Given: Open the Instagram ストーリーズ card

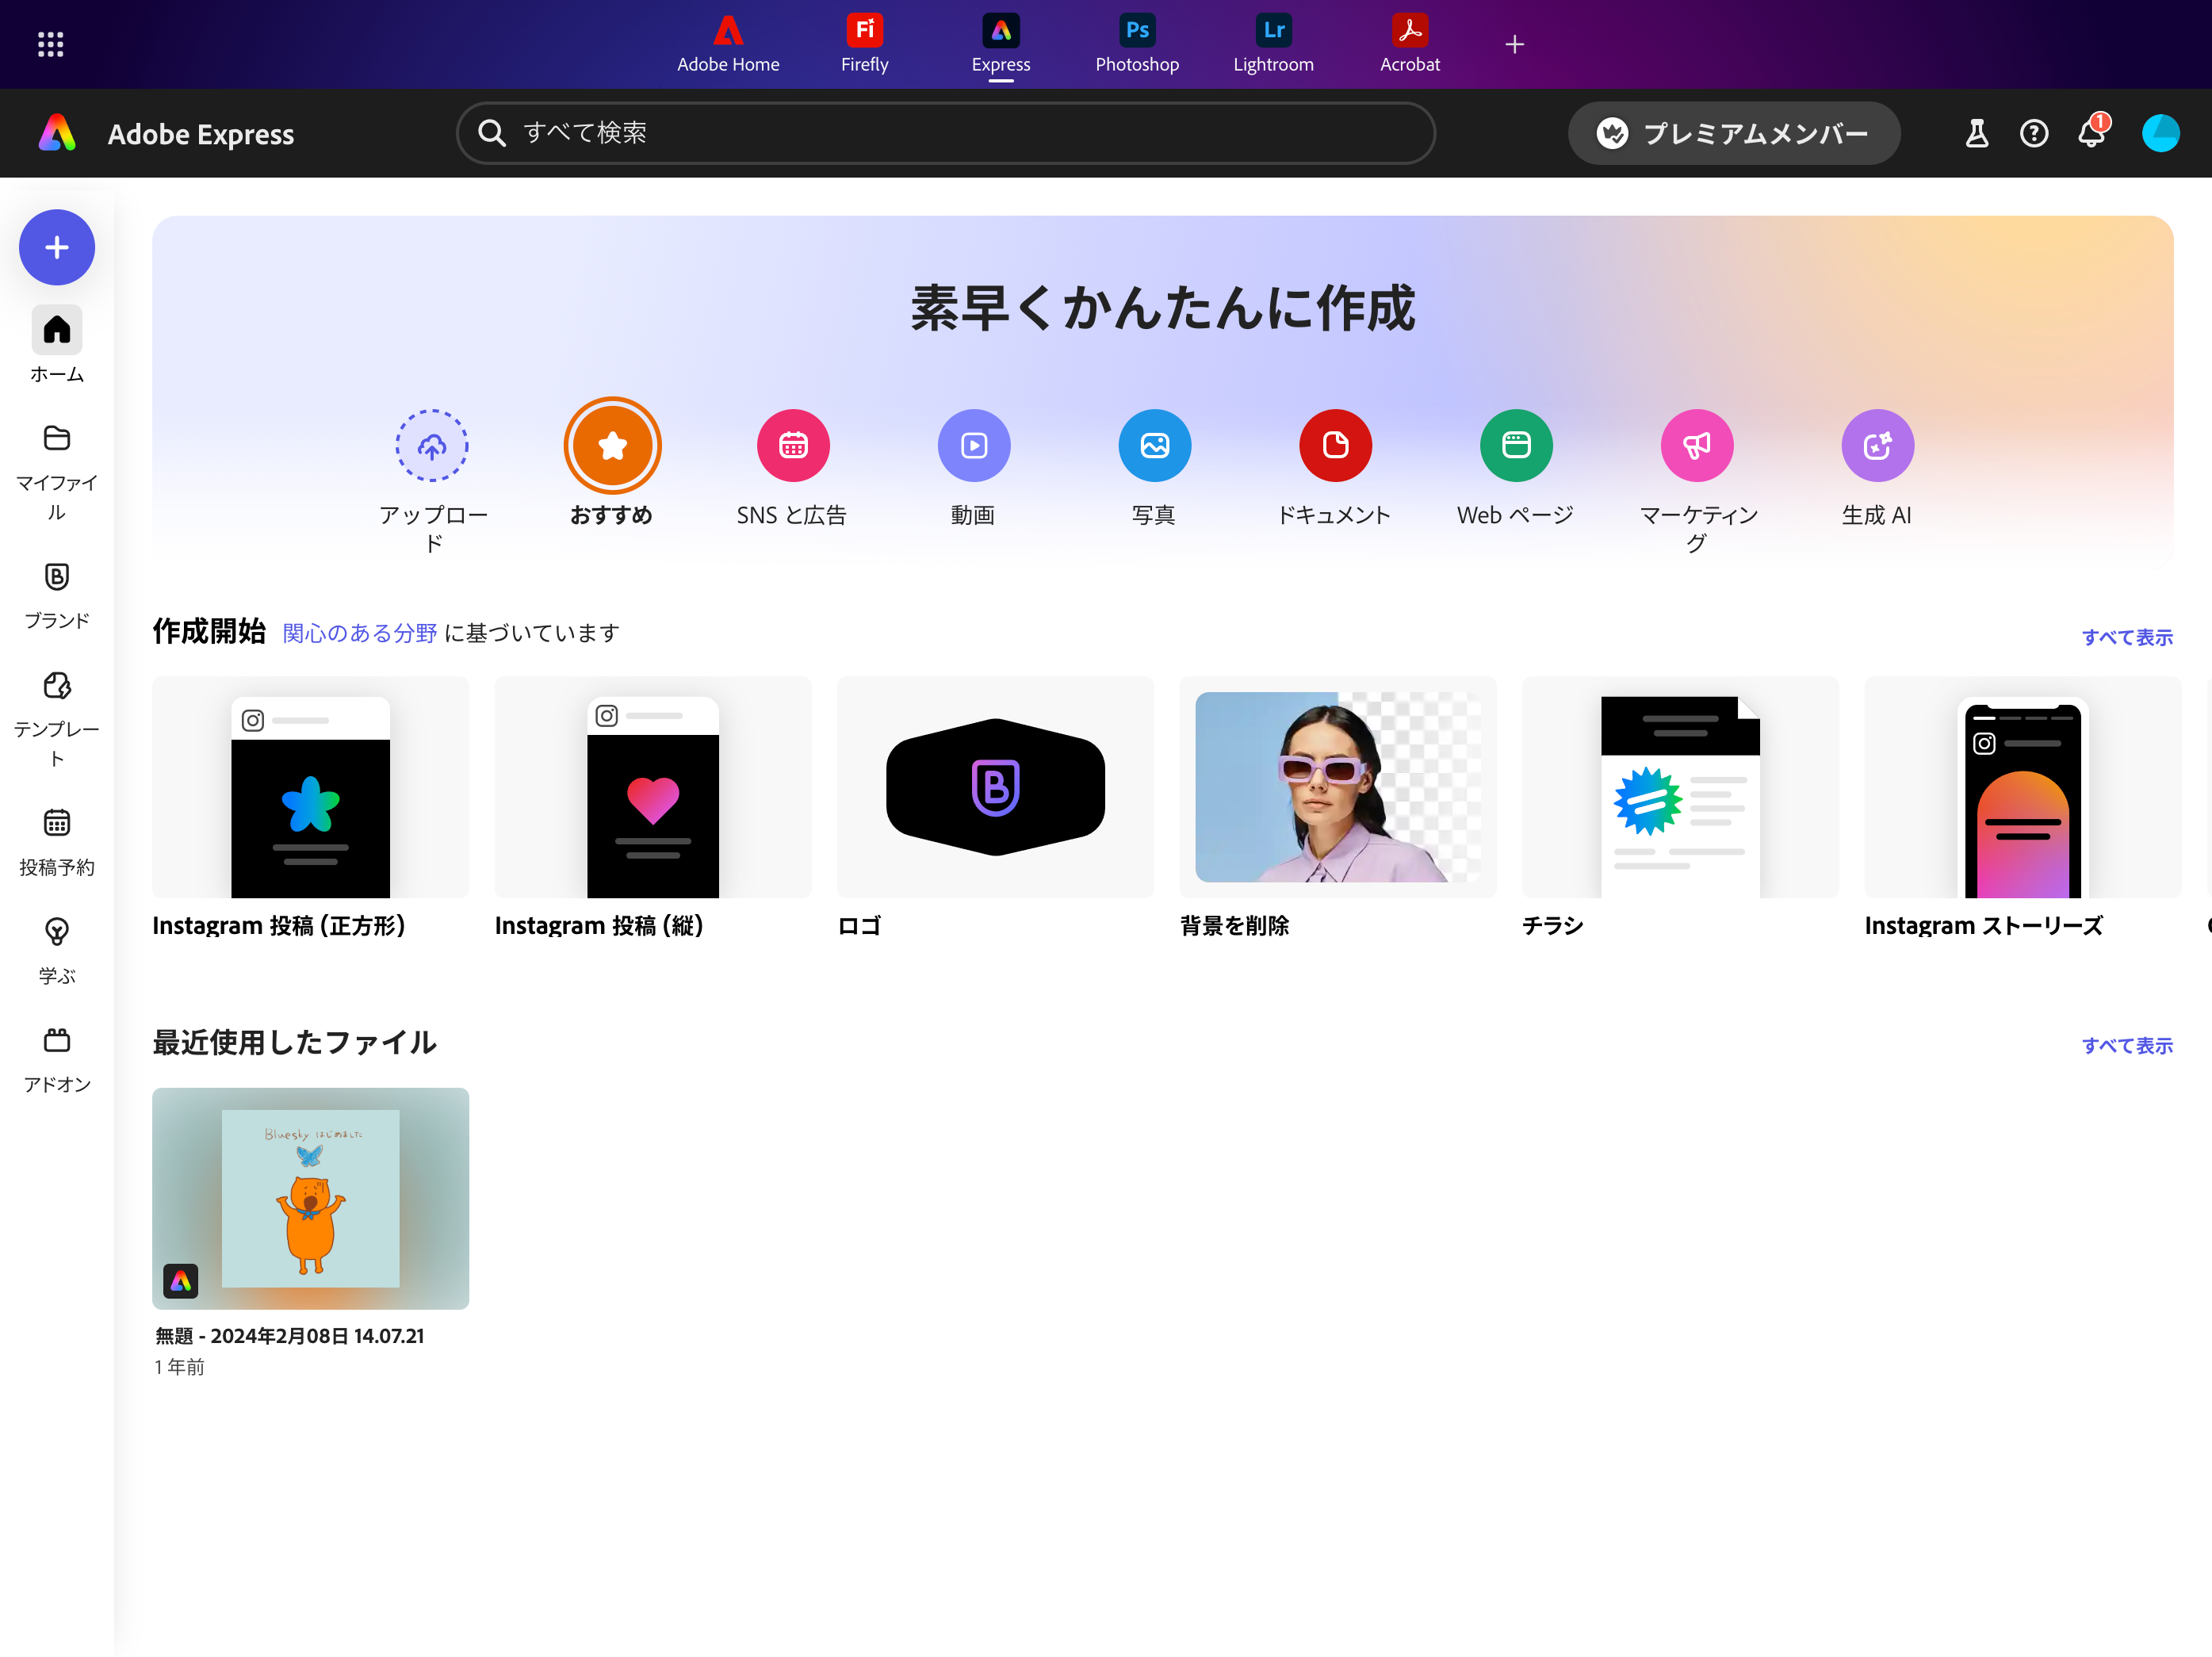Looking at the screenshot, I should pos(2022,787).
